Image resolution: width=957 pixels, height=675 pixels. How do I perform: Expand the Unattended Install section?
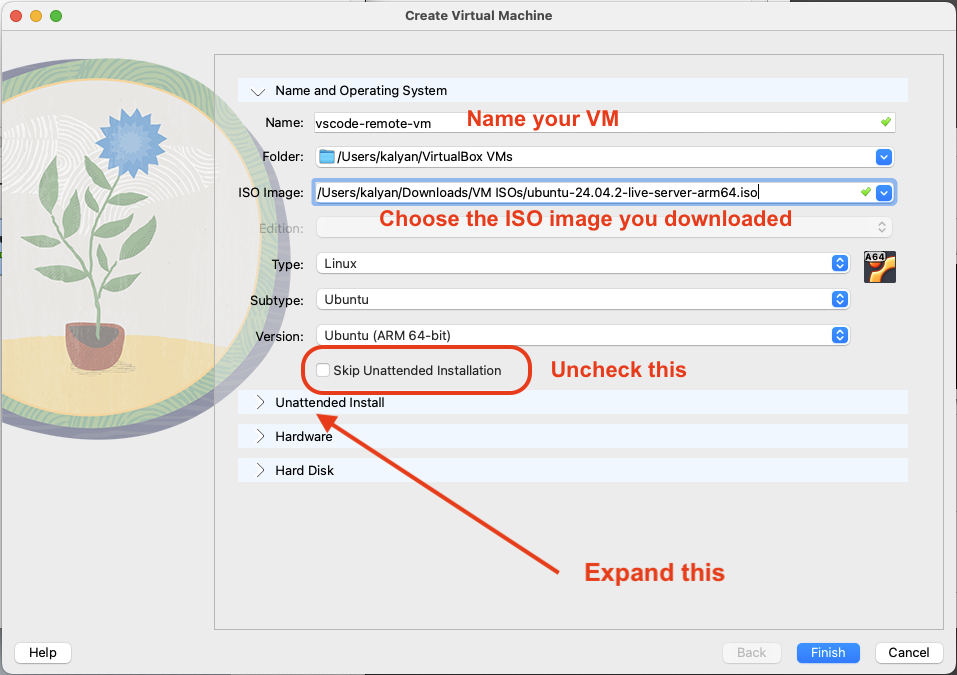[260, 403]
